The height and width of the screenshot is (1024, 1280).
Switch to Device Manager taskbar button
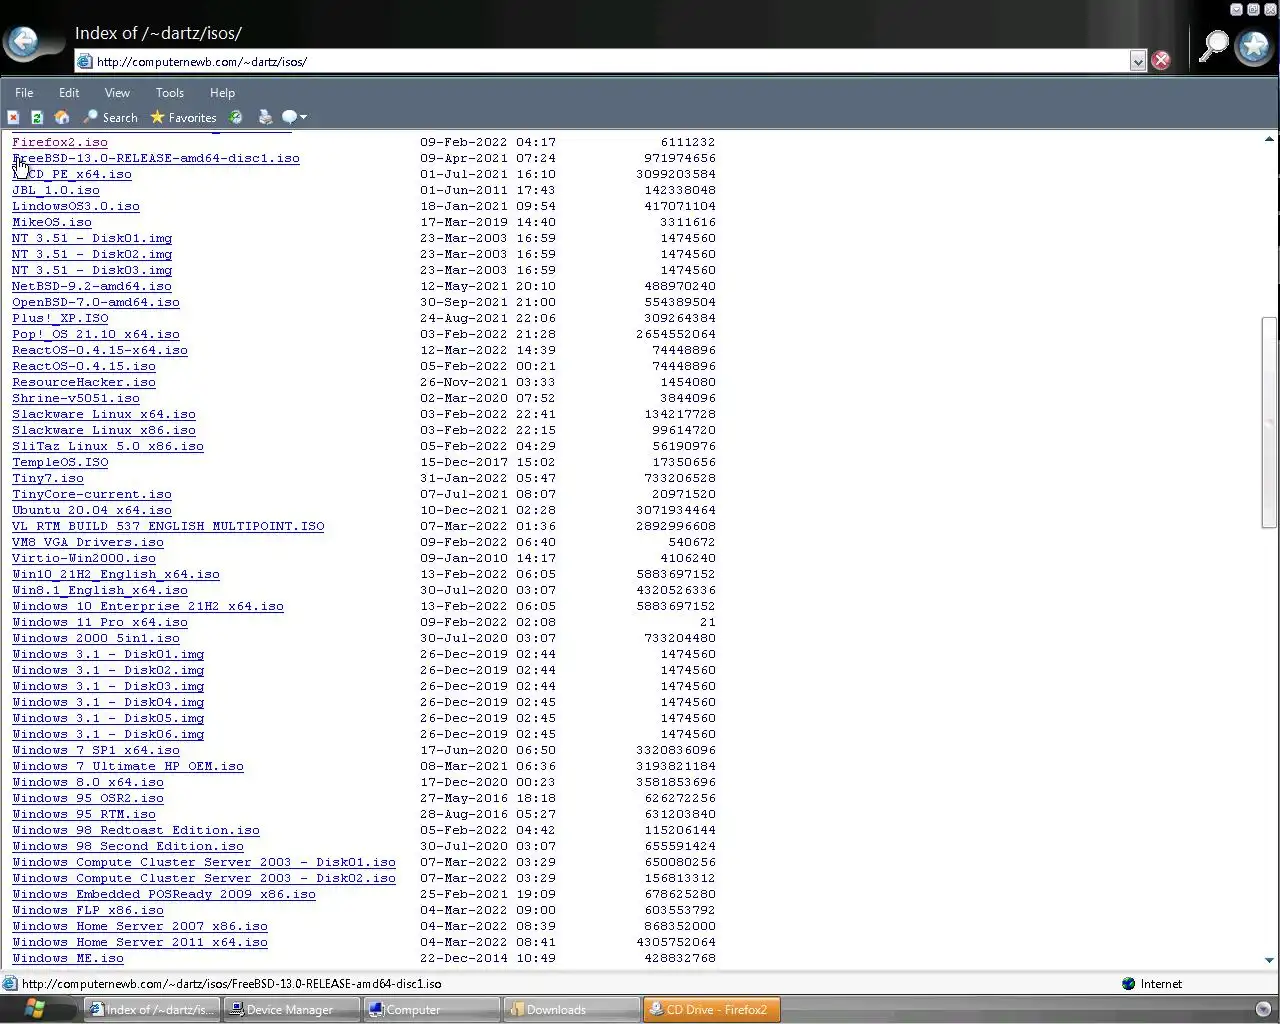click(x=291, y=1010)
